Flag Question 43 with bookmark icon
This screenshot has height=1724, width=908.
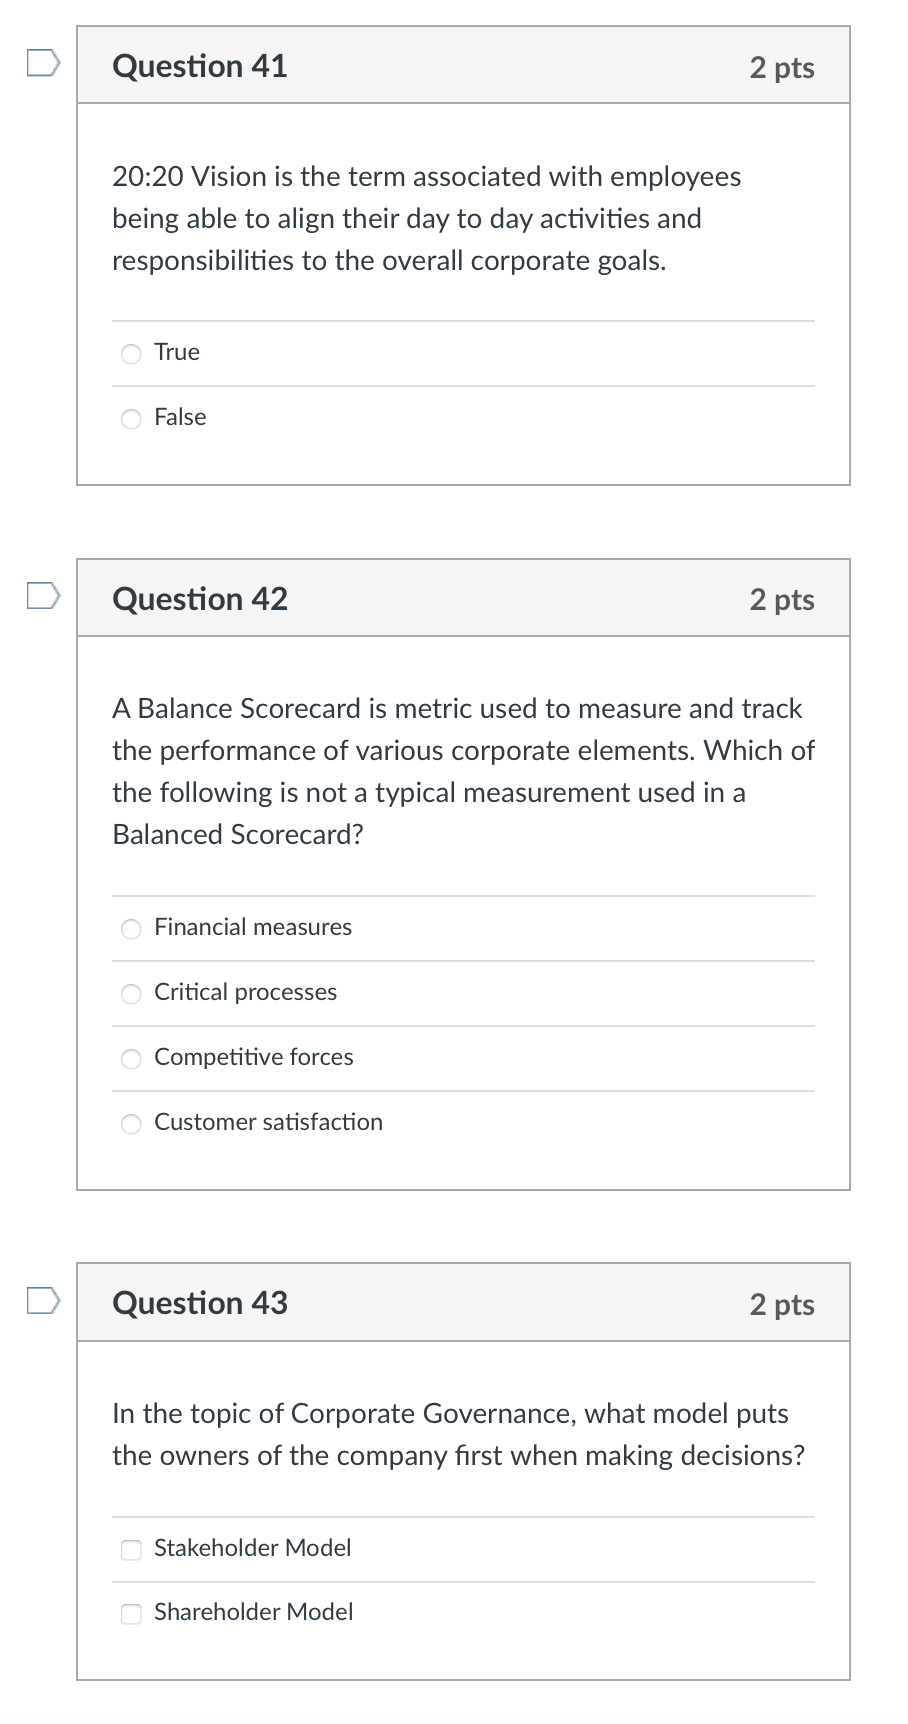click(43, 1301)
